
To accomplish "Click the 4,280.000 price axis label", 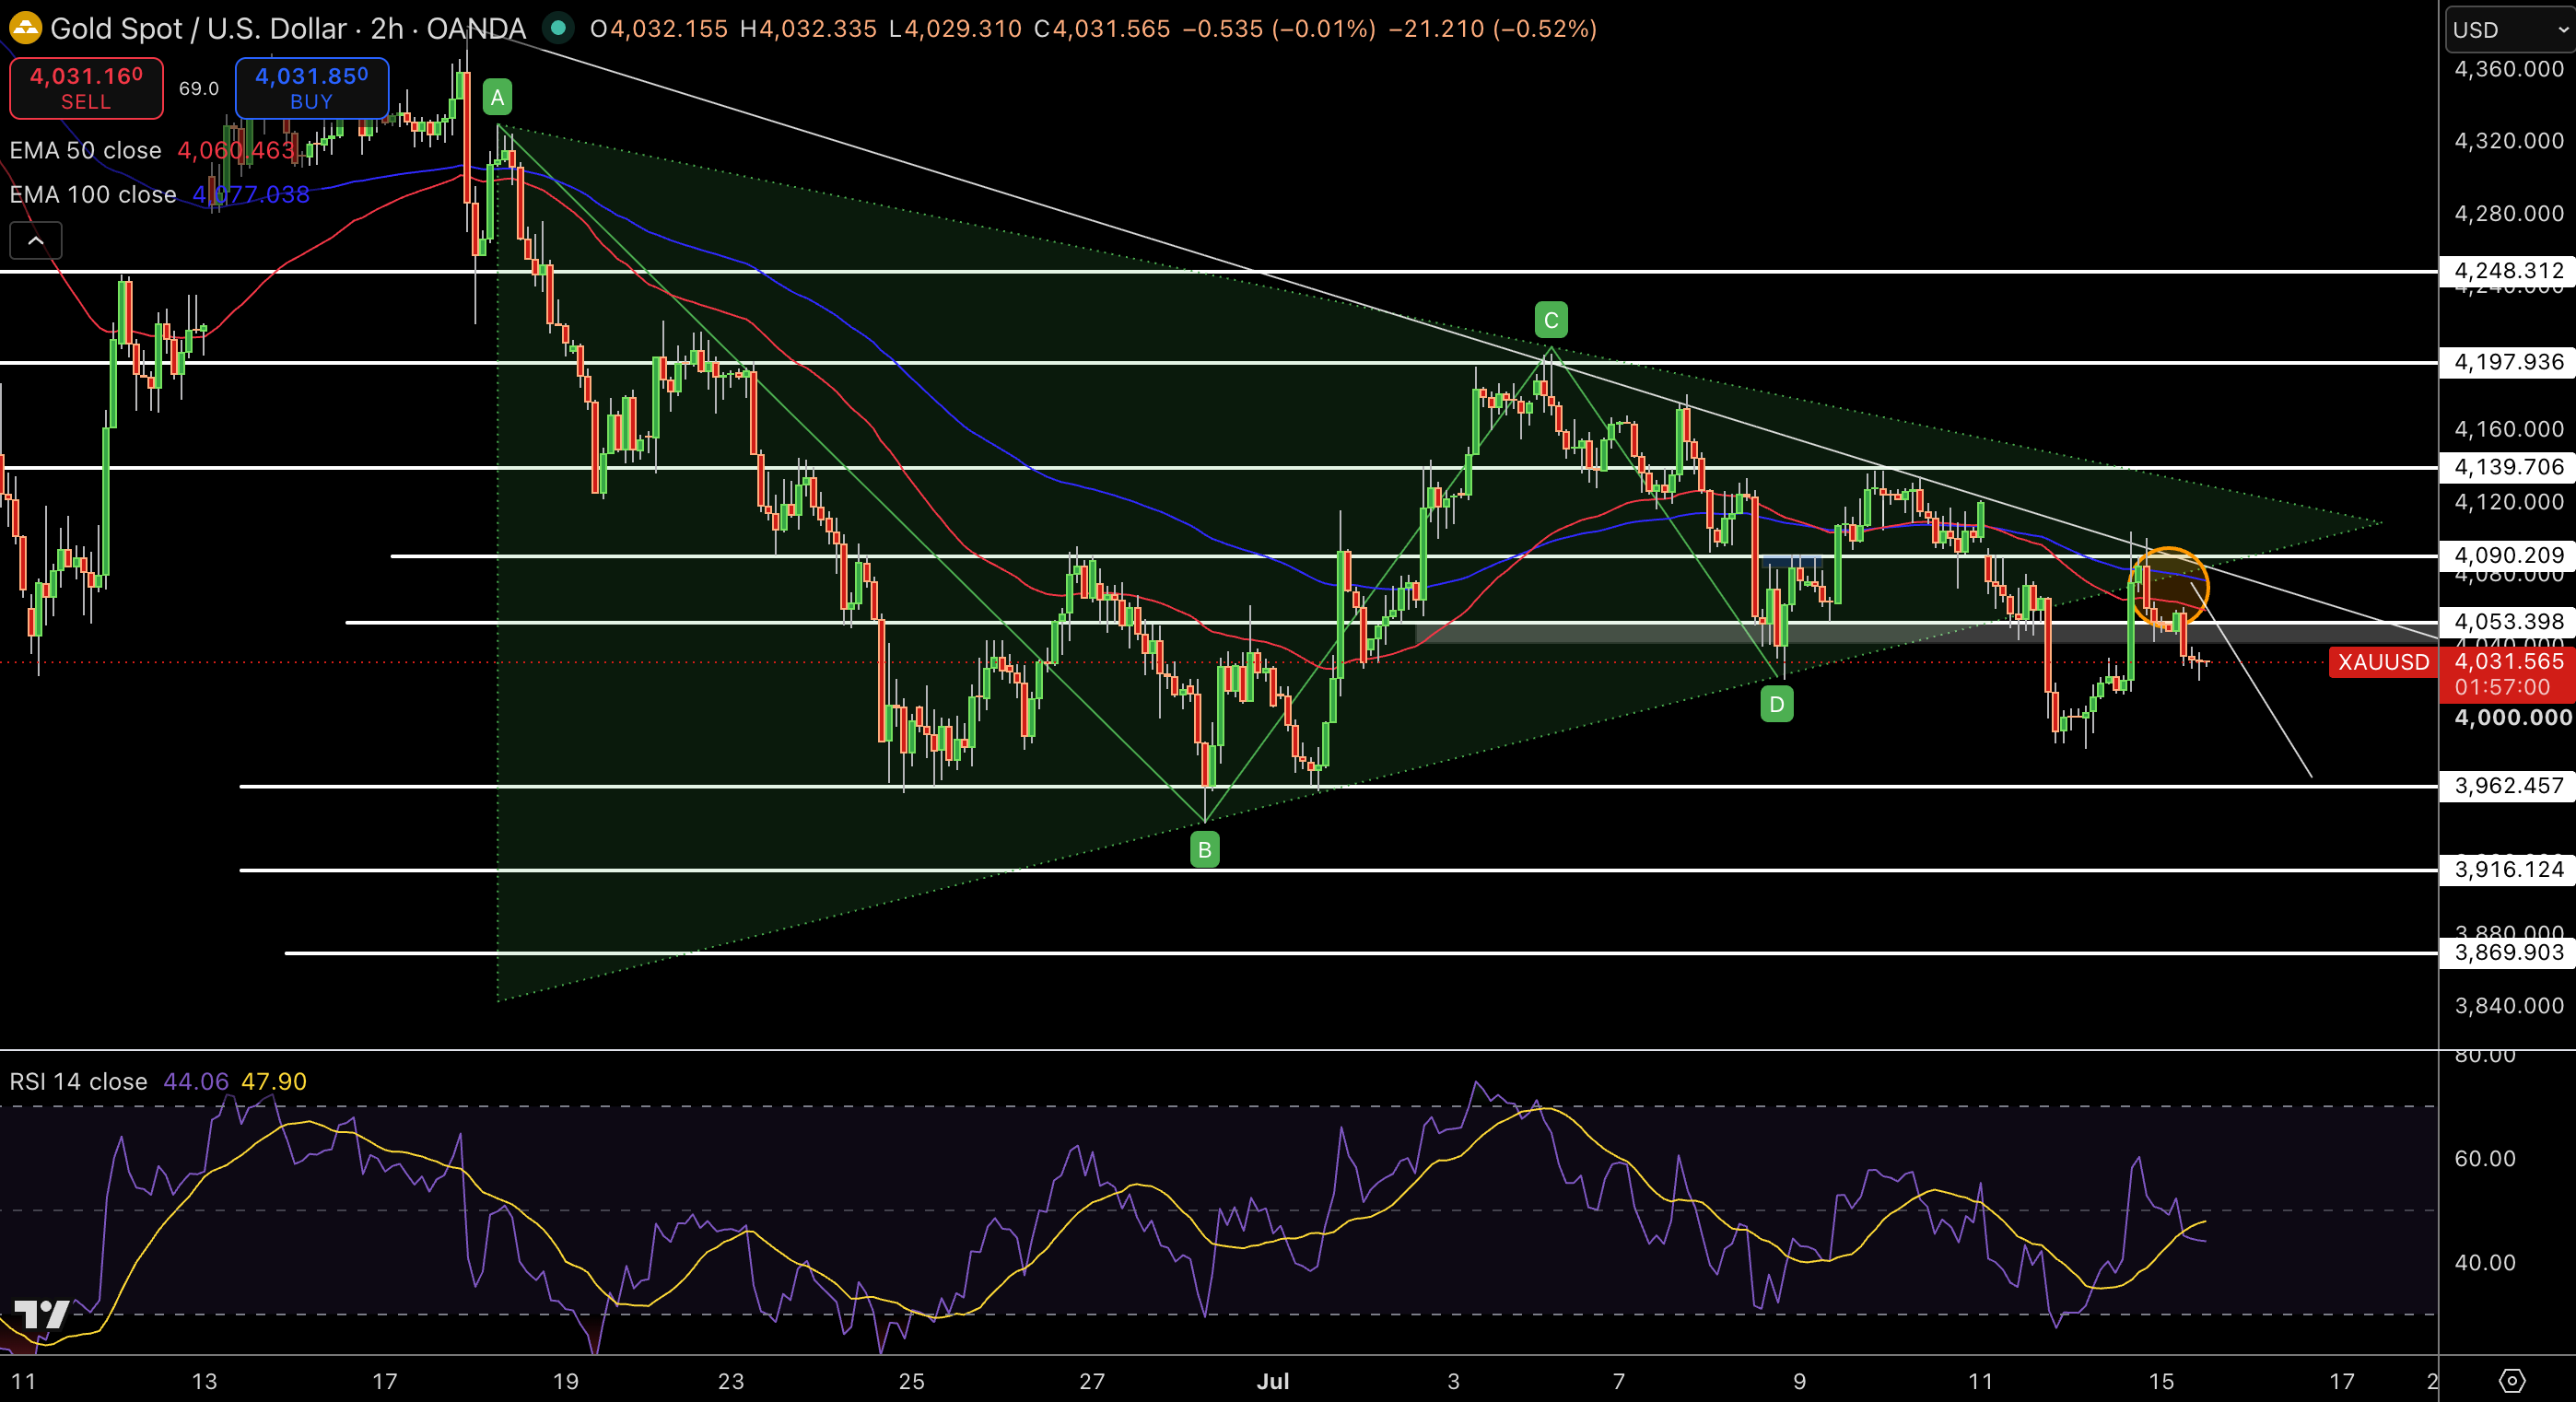I will [2509, 214].
